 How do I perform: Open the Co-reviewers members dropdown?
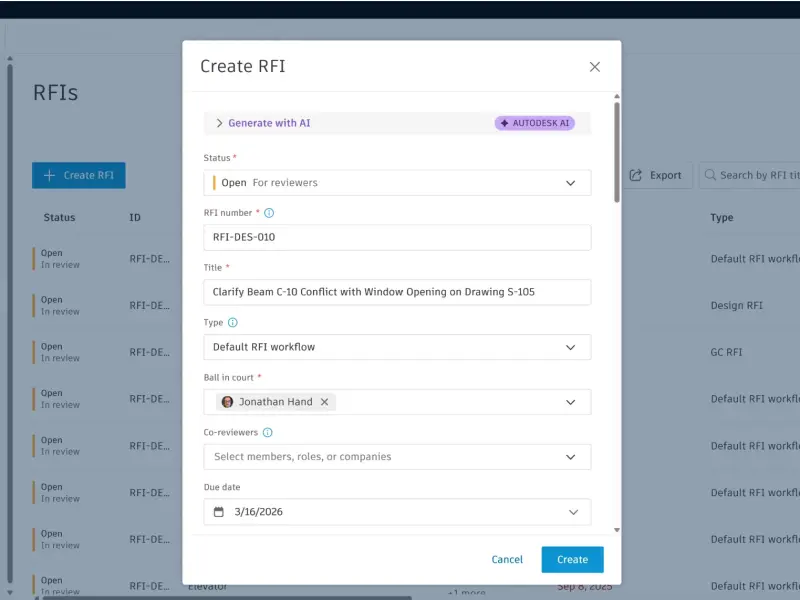(x=397, y=457)
